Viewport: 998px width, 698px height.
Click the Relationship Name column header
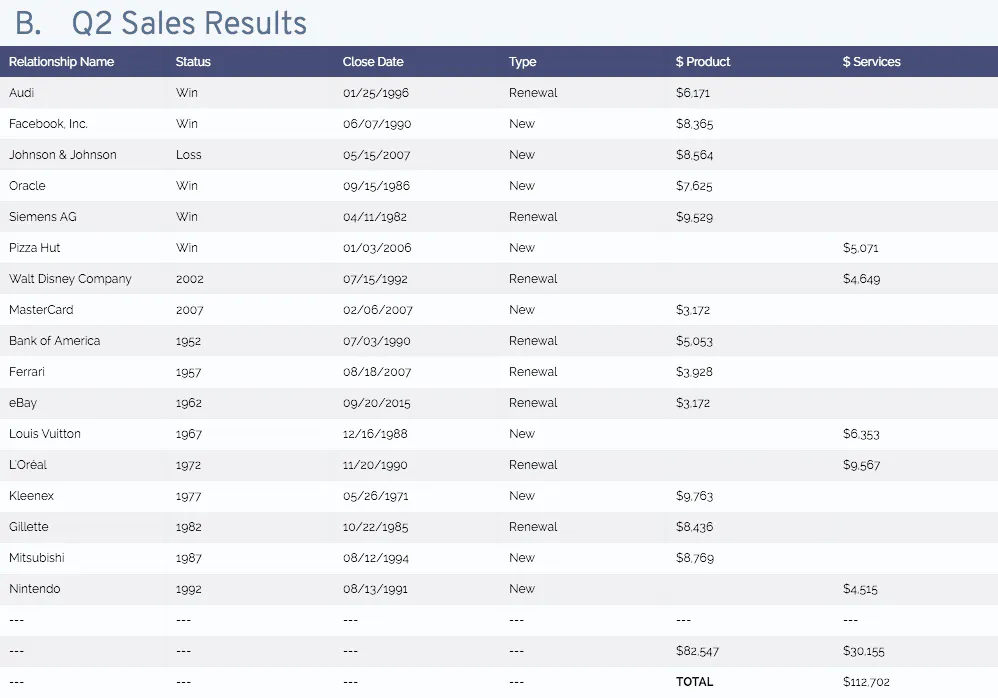click(x=61, y=62)
